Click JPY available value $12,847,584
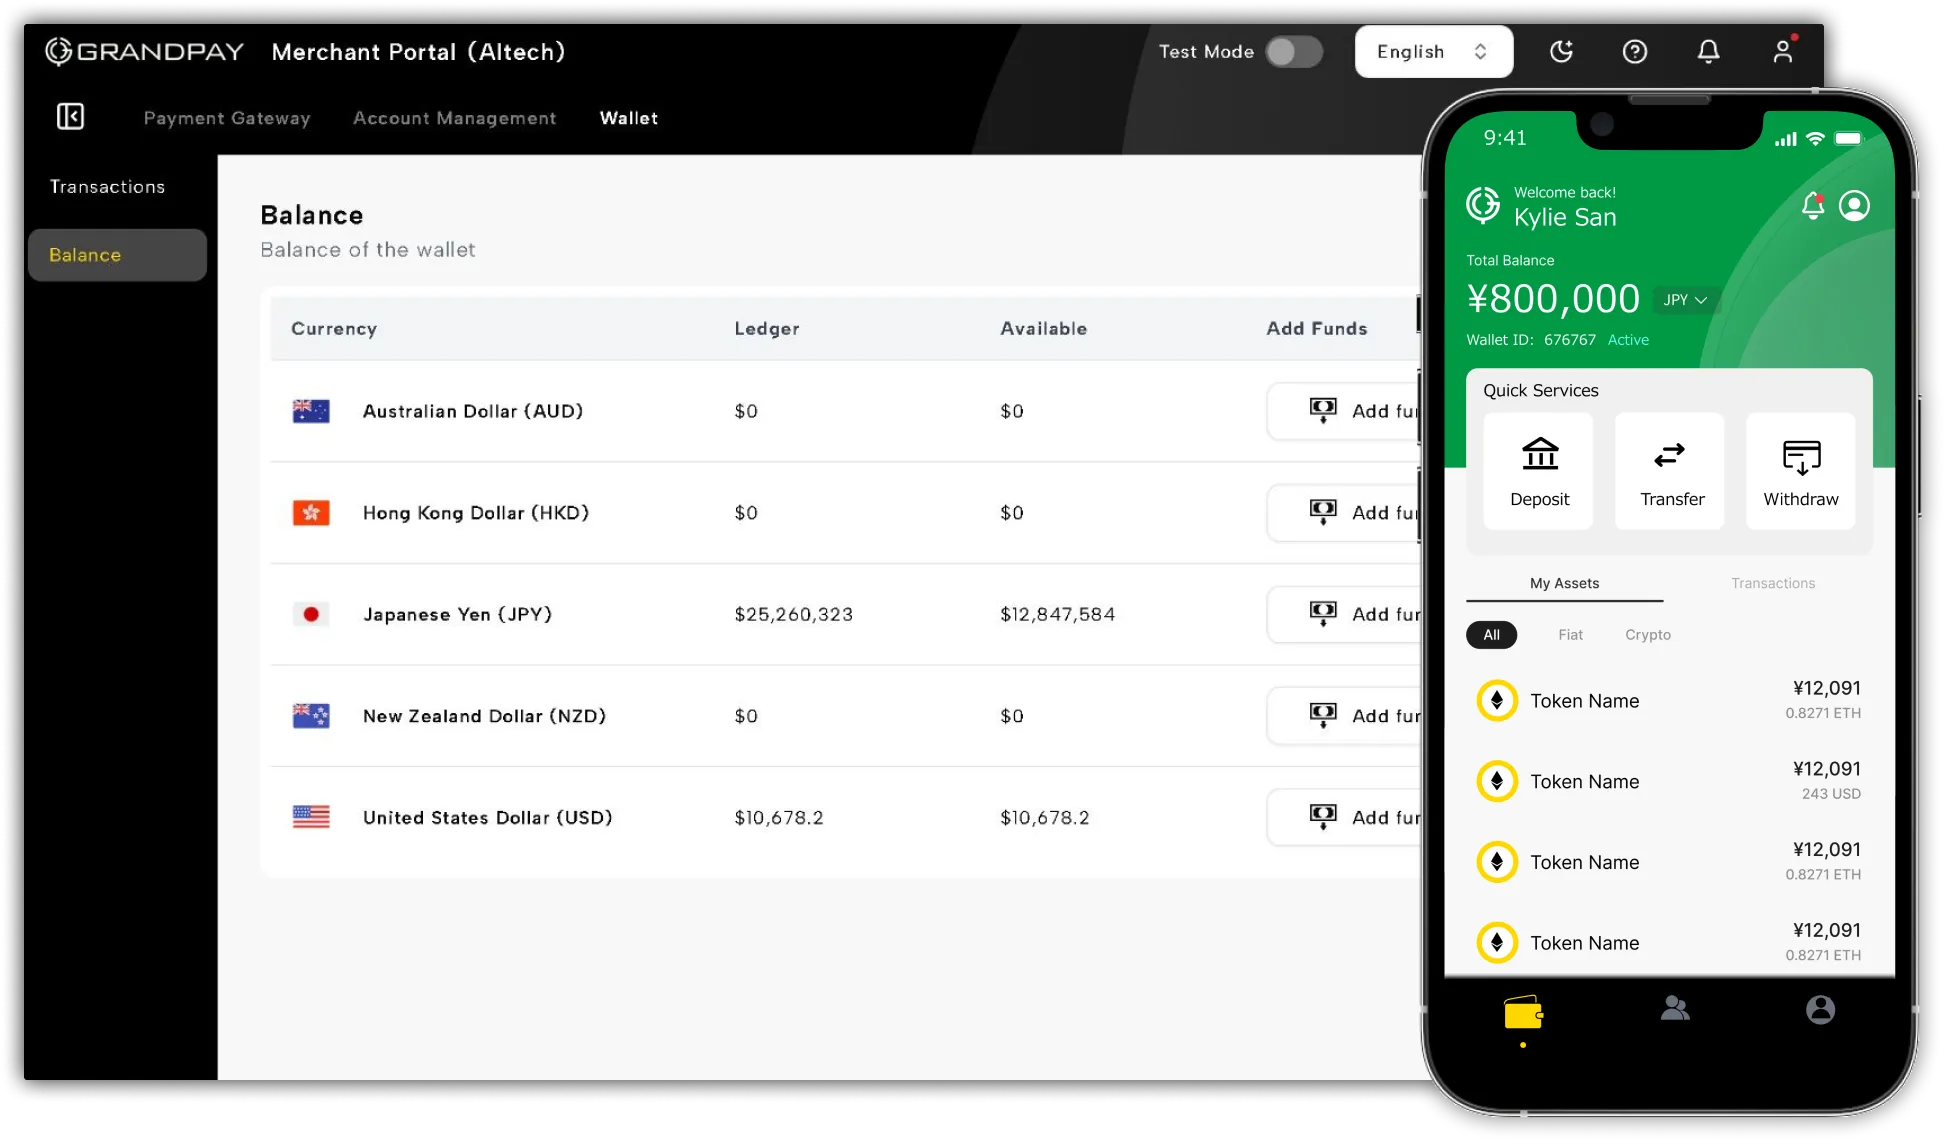This screenshot has width=1946, height=1142. (x=1057, y=614)
